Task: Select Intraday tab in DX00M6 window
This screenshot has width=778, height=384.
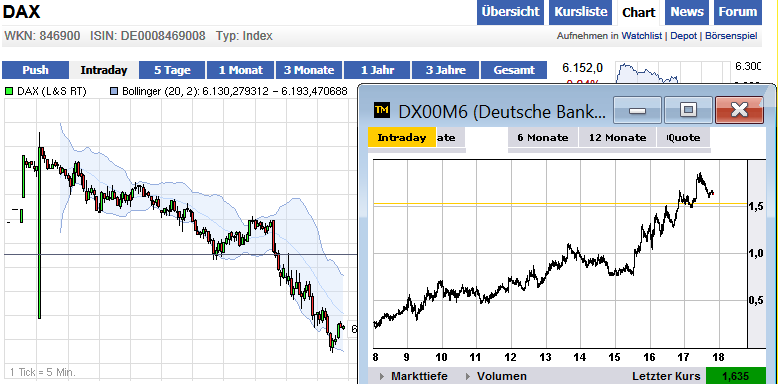Action: coord(401,137)
